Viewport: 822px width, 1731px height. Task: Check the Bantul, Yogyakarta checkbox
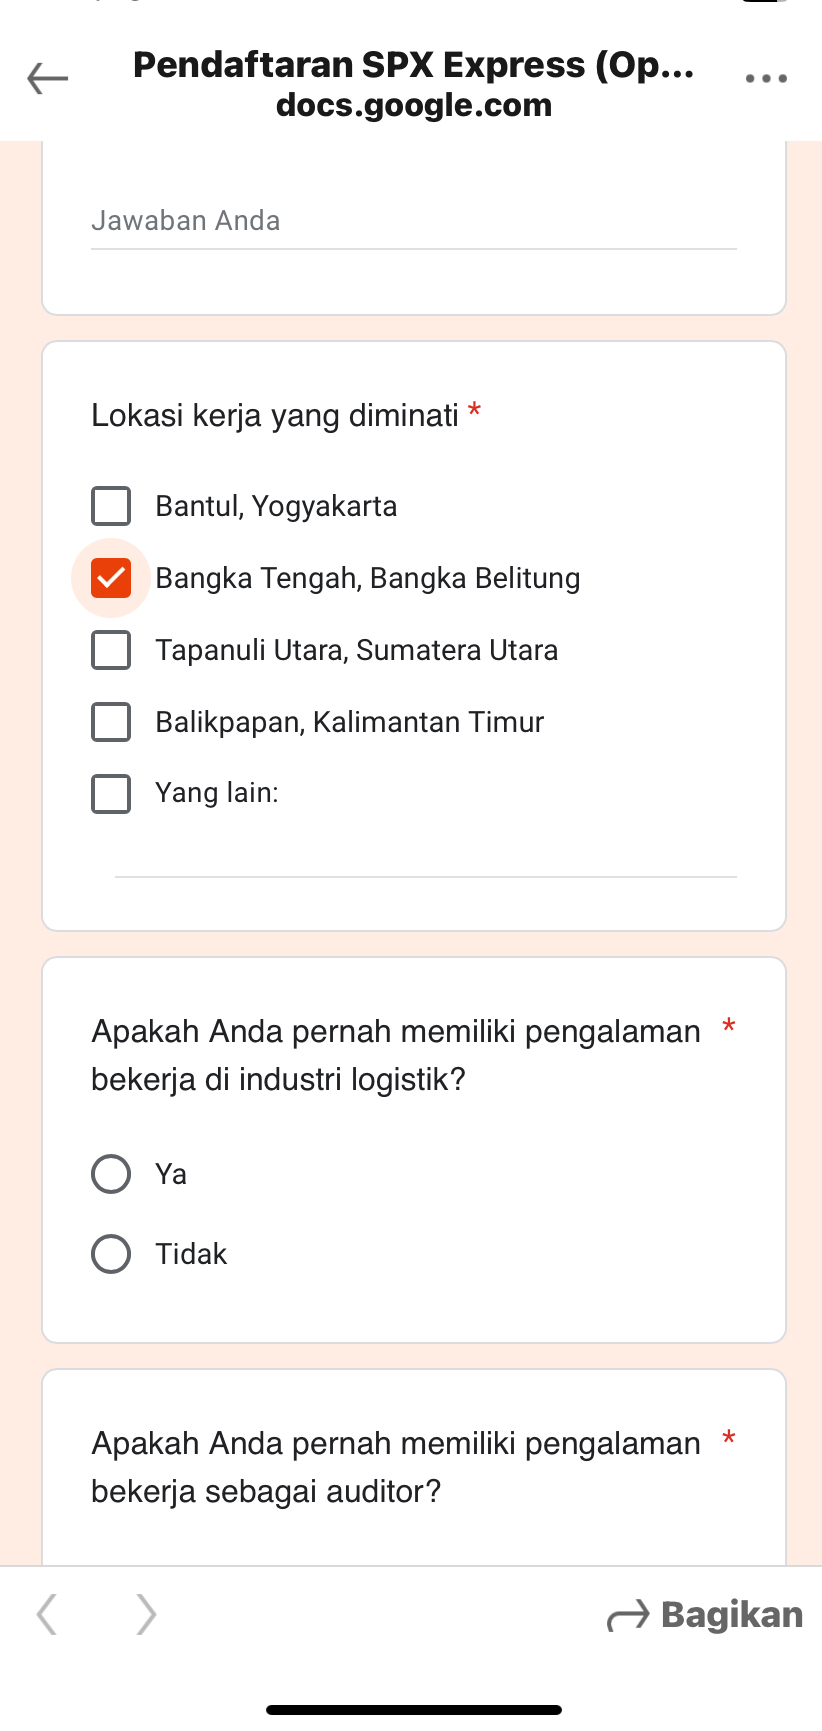(x=111, y=506)
